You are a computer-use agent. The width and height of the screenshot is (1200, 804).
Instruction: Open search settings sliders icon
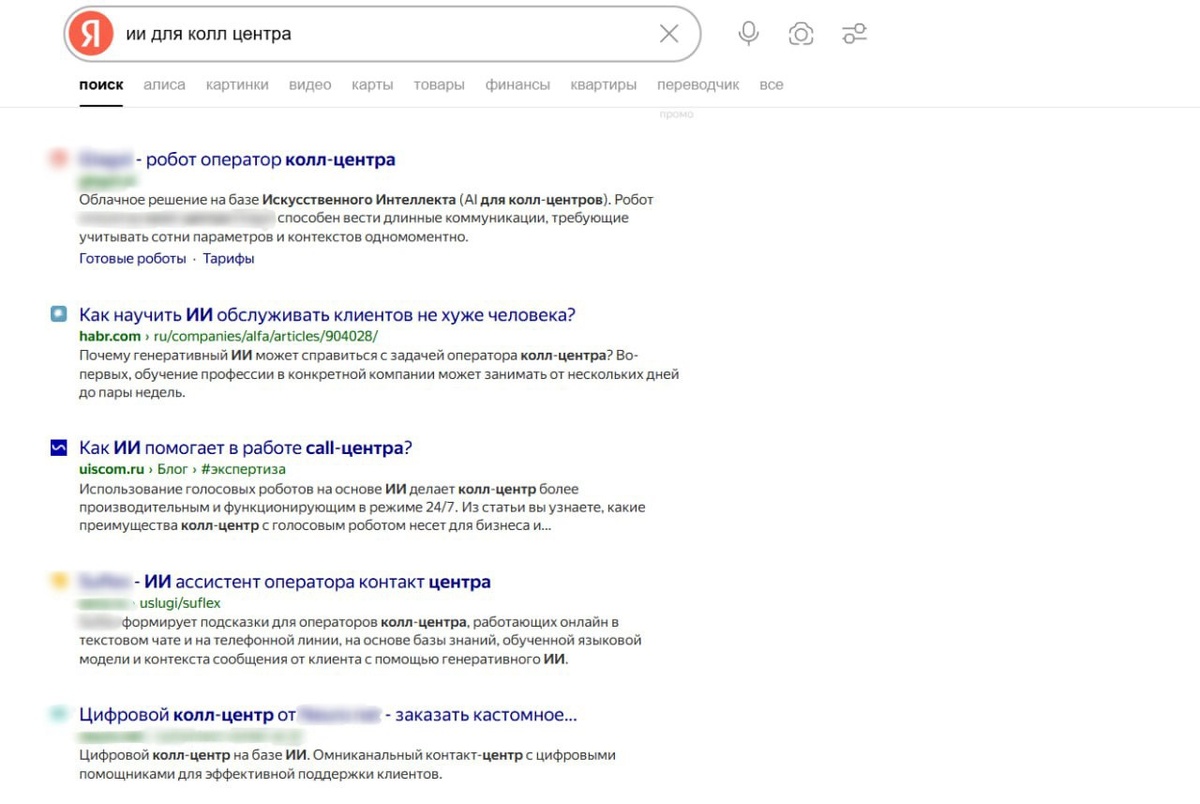[854, 34]
